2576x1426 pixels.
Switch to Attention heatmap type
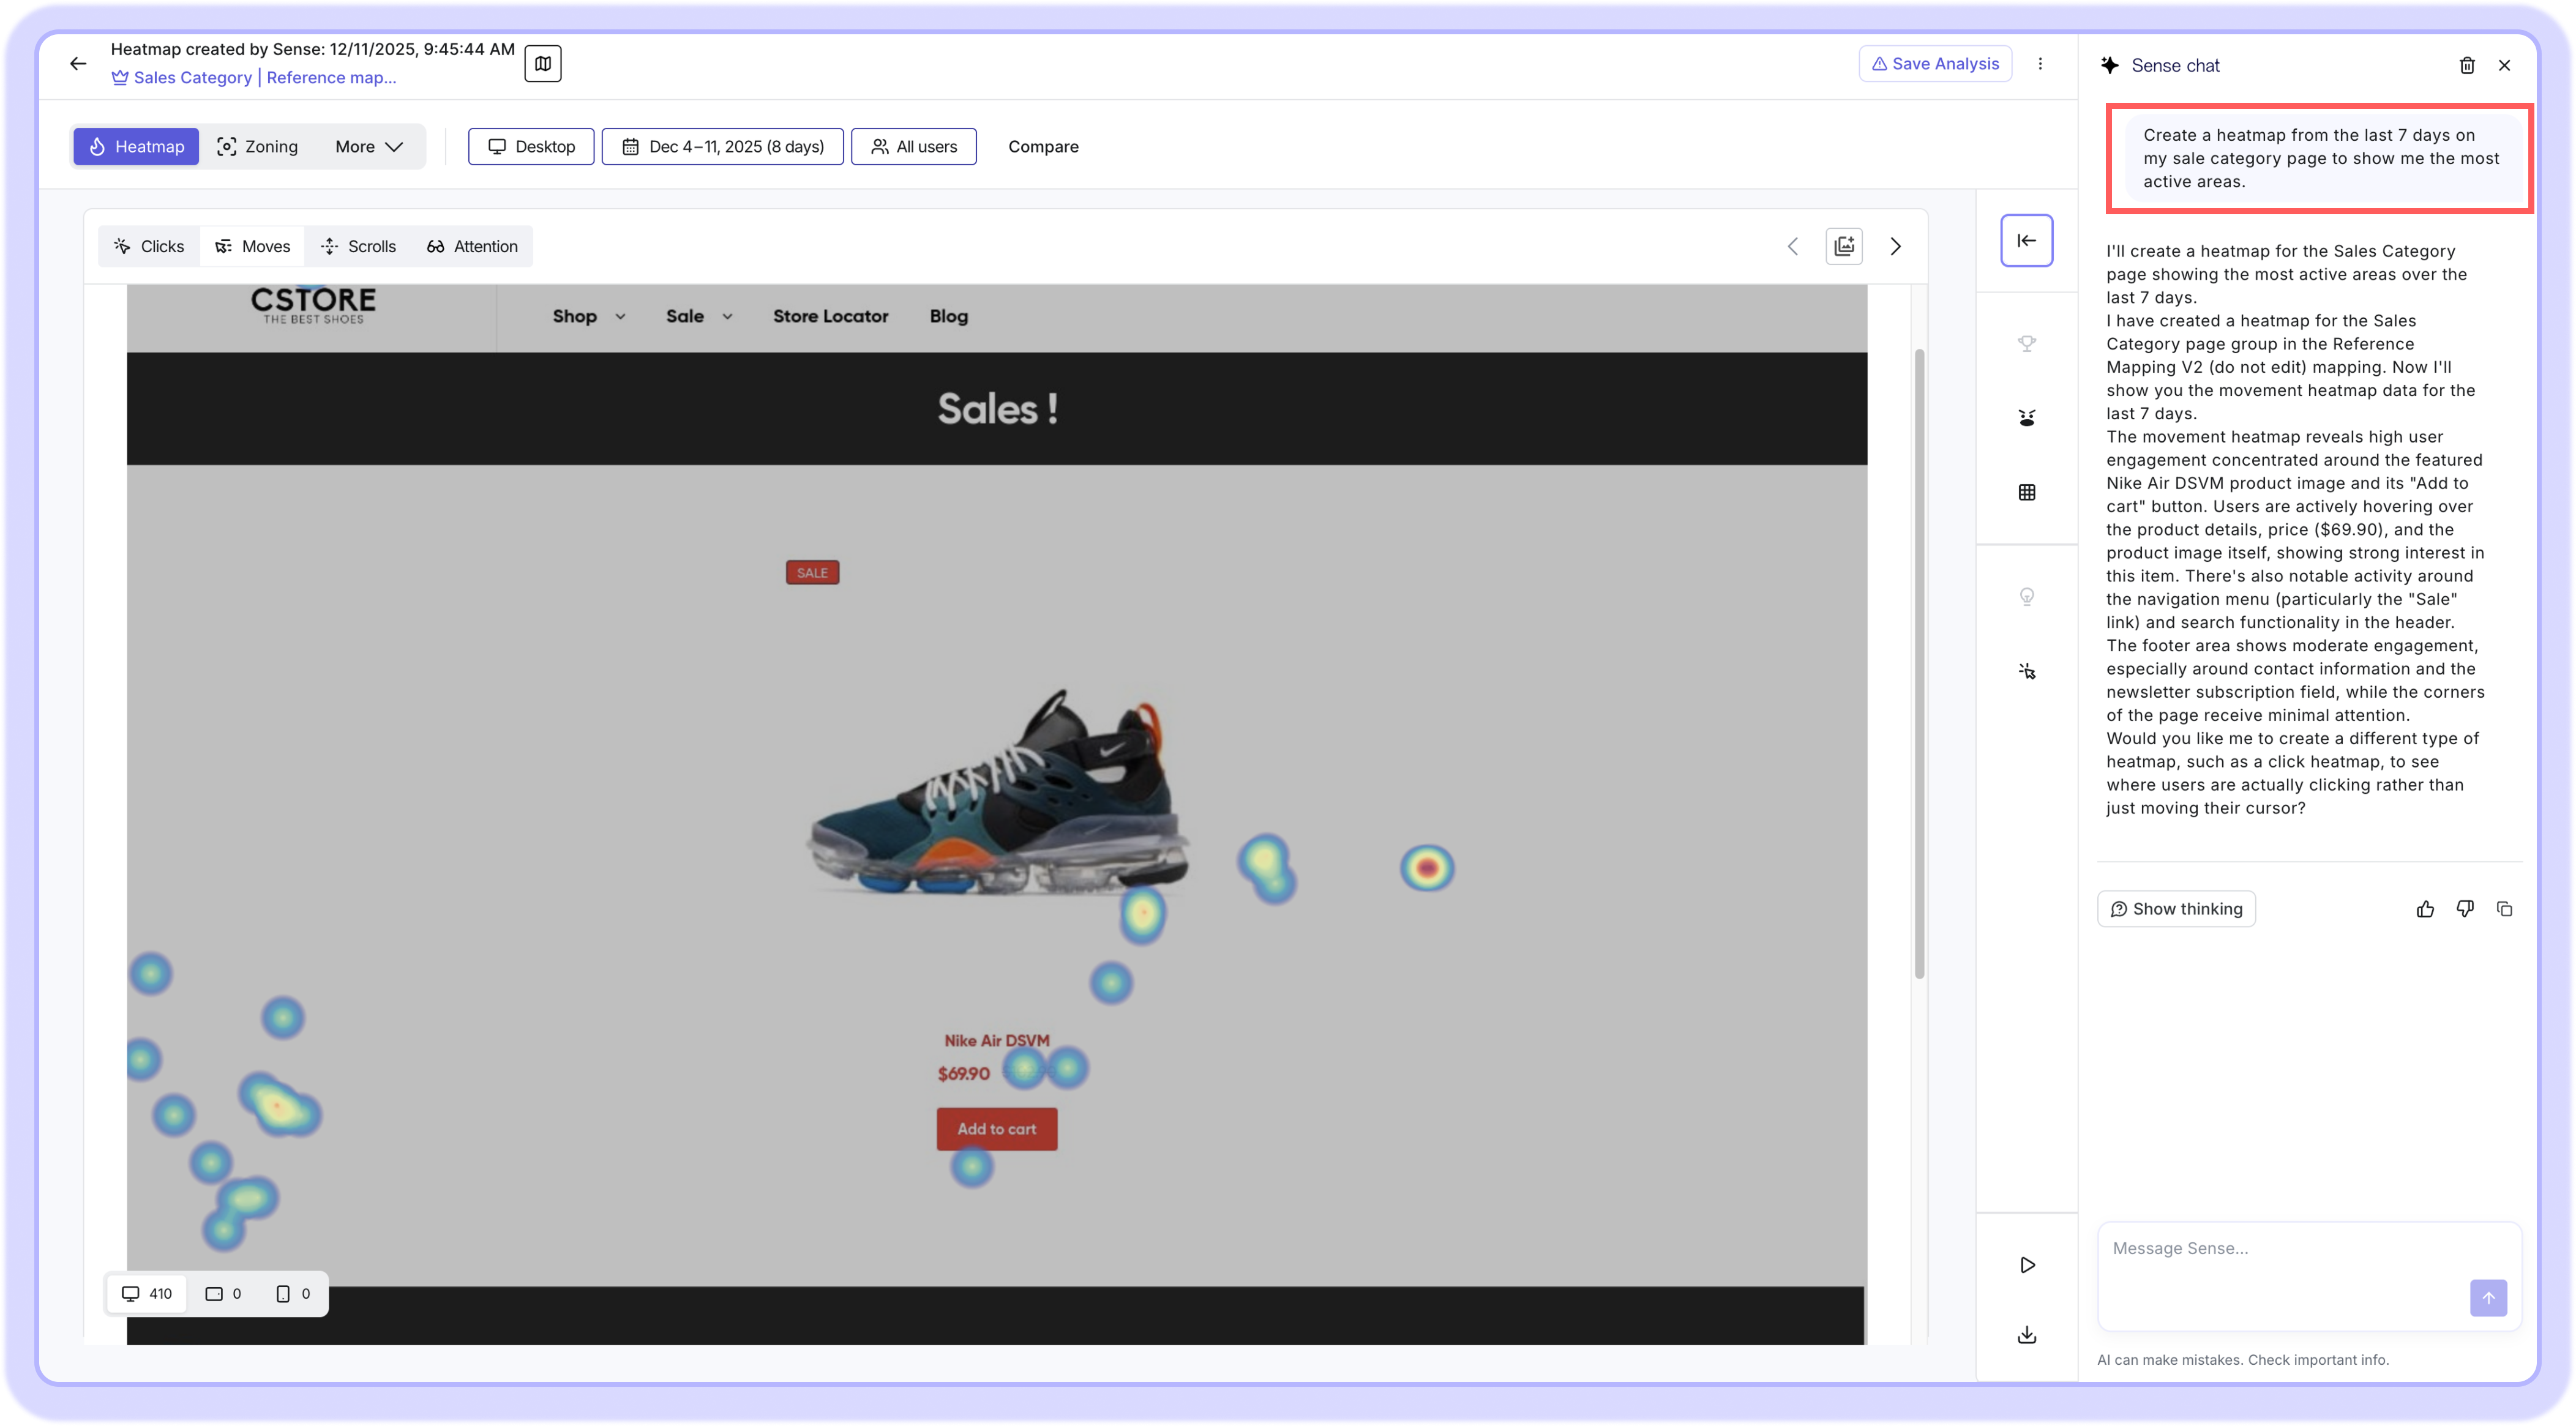pos(472,246)
